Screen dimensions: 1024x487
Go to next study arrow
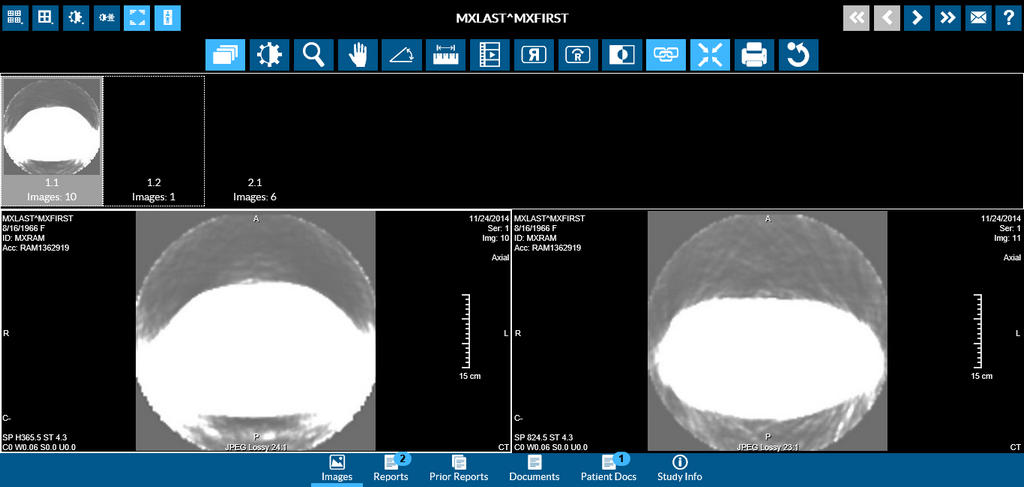[916, 17]
